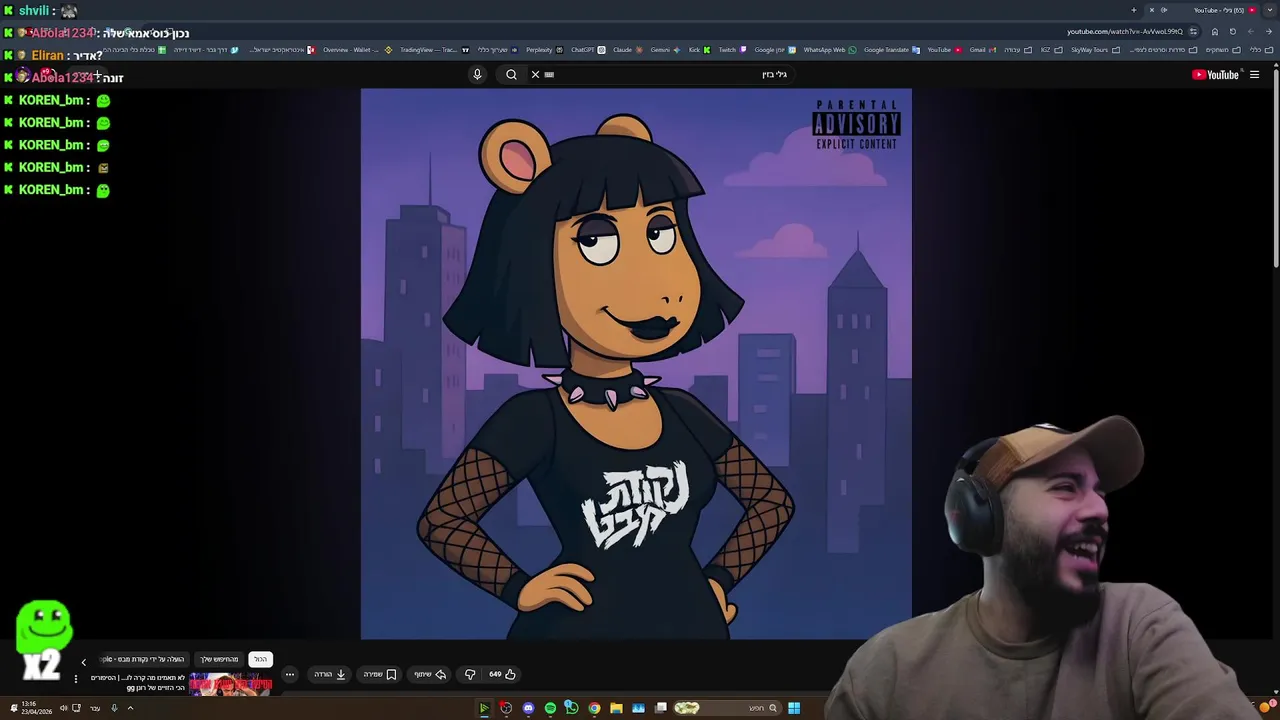Viewport: 1280px width, 720px height.
Task: Select the הועלה על ידי נקודת מבט chip
Action: [x=143, y=659]
